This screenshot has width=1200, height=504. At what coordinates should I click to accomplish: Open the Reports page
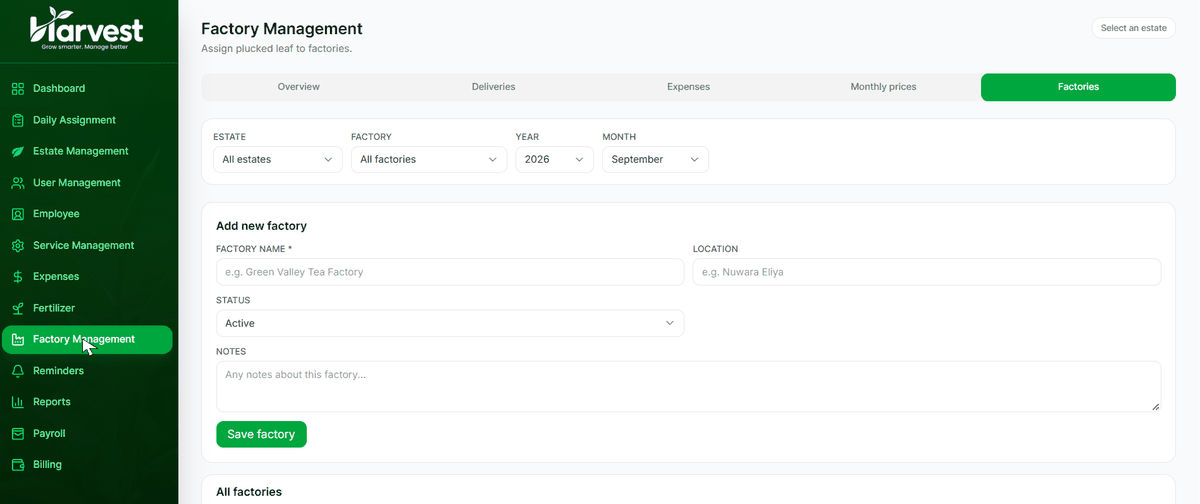coord(87,402)
